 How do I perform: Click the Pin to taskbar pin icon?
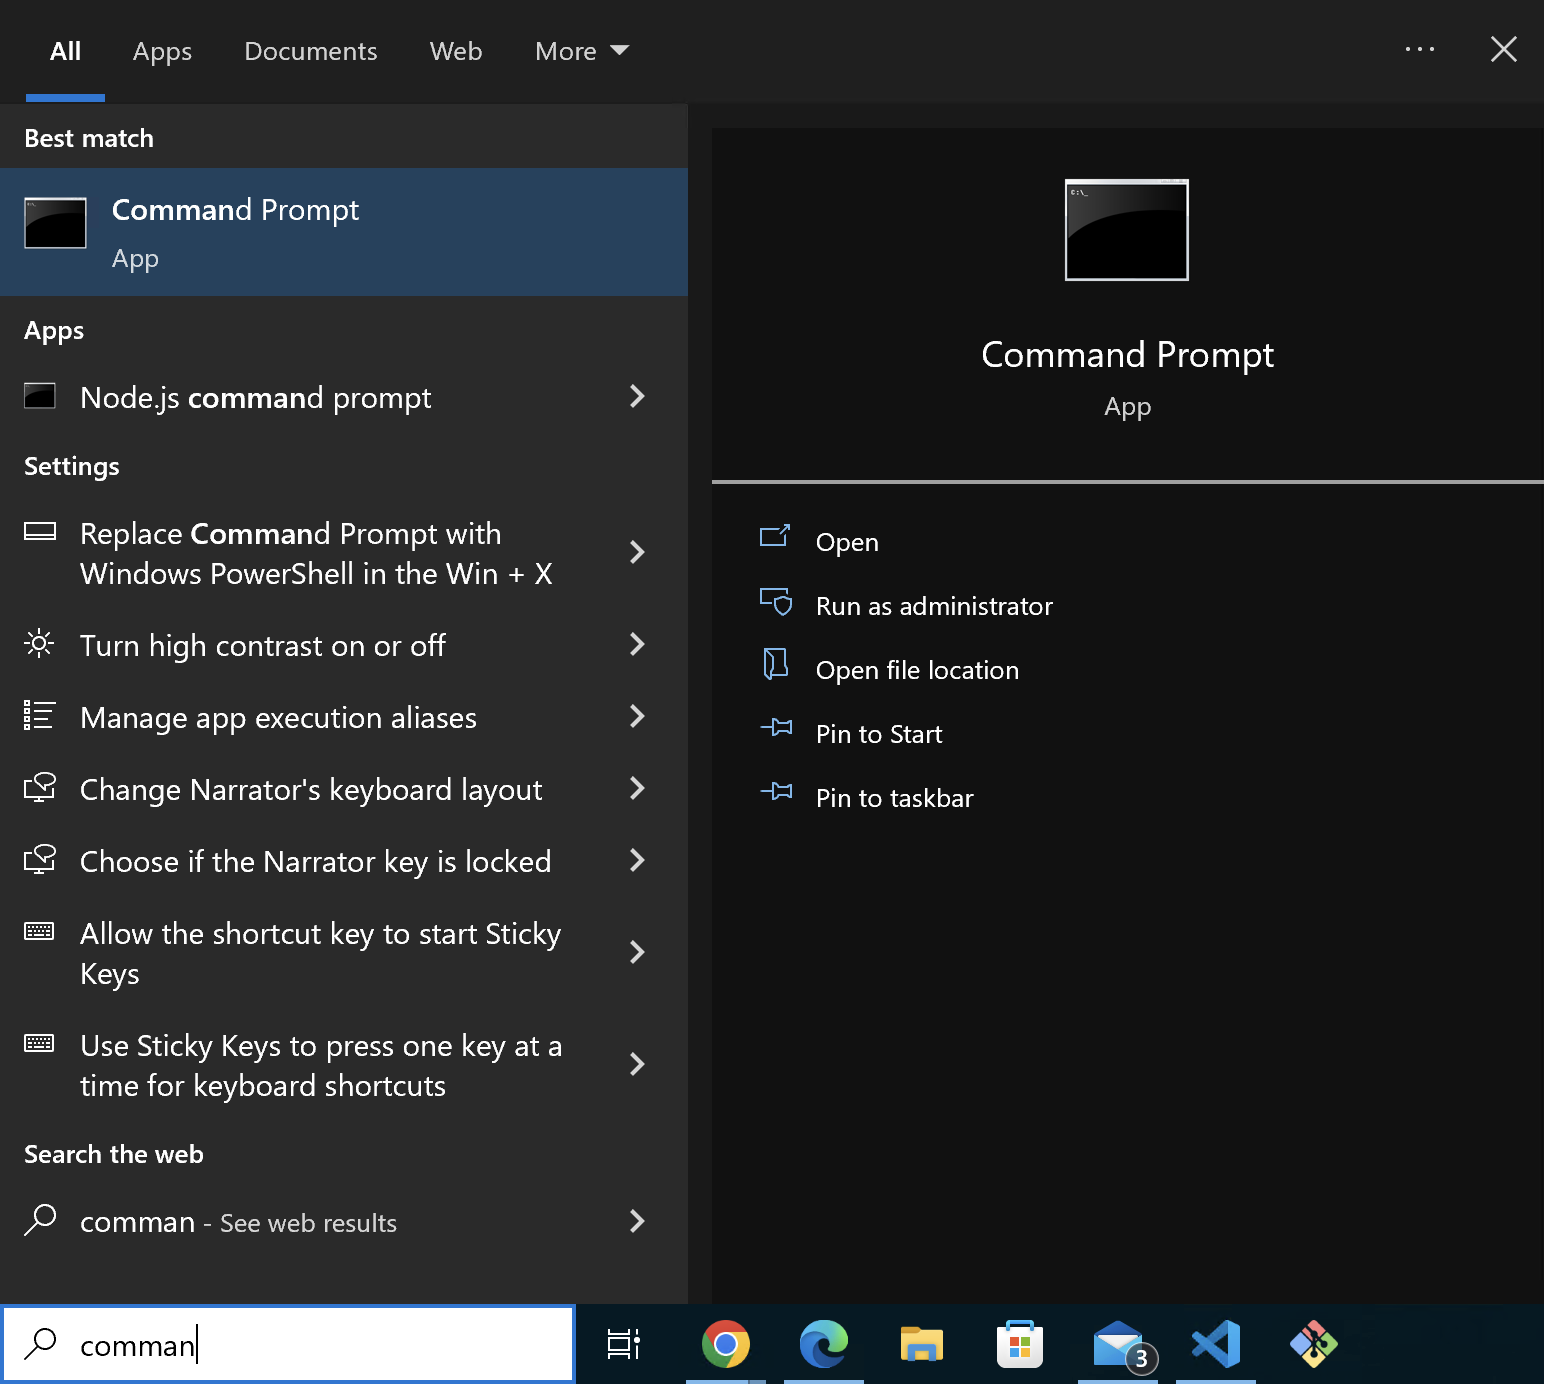click(x=776, y=794)
